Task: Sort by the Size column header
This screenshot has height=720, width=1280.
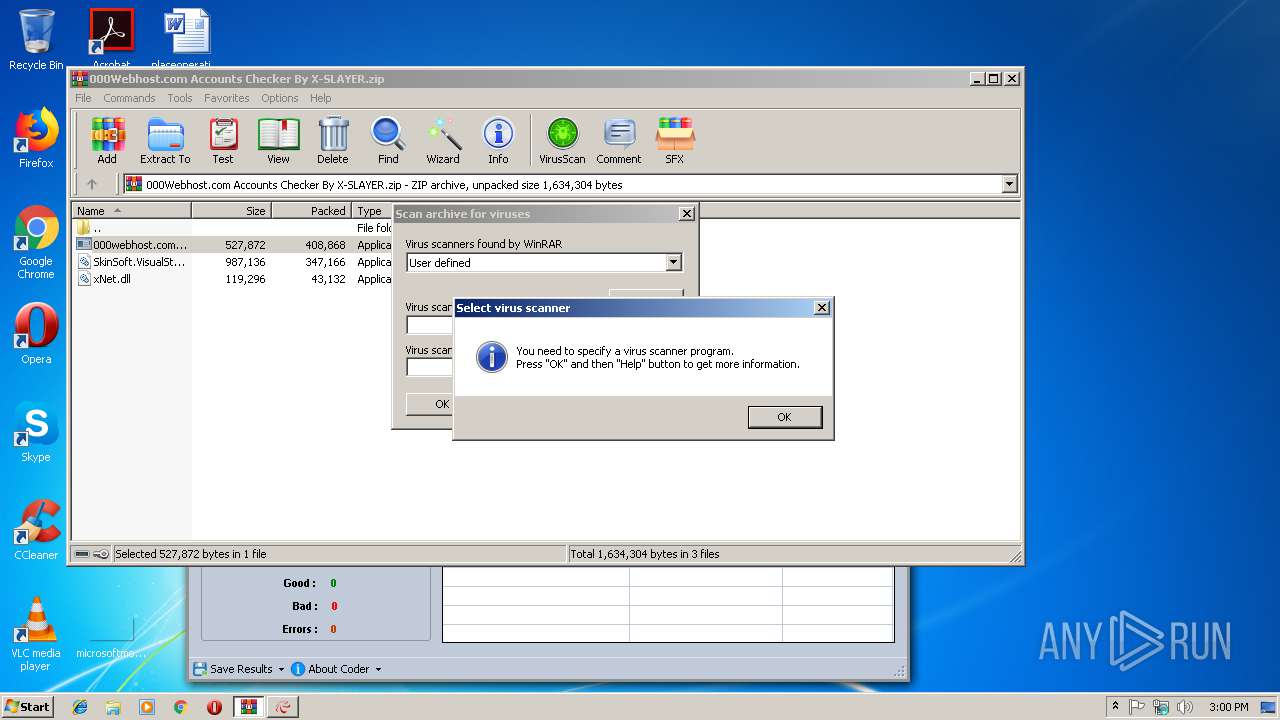Action: [231, 211]
